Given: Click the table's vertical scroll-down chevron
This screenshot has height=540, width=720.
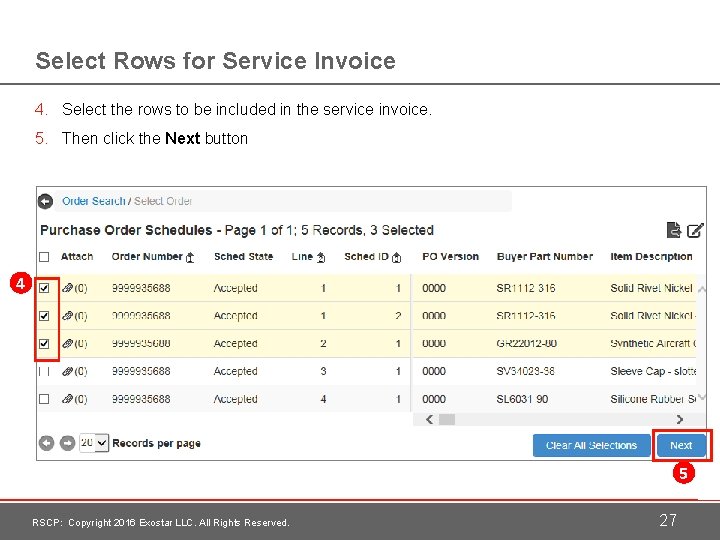Looking at the screenshot, I should click(x=702, y=397).
